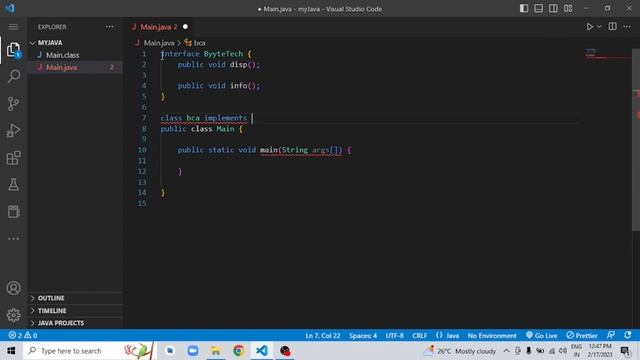Click line number 7 in gutter
Screen dimensions: 640x360
pyautogui.click(x=144, y=118)
